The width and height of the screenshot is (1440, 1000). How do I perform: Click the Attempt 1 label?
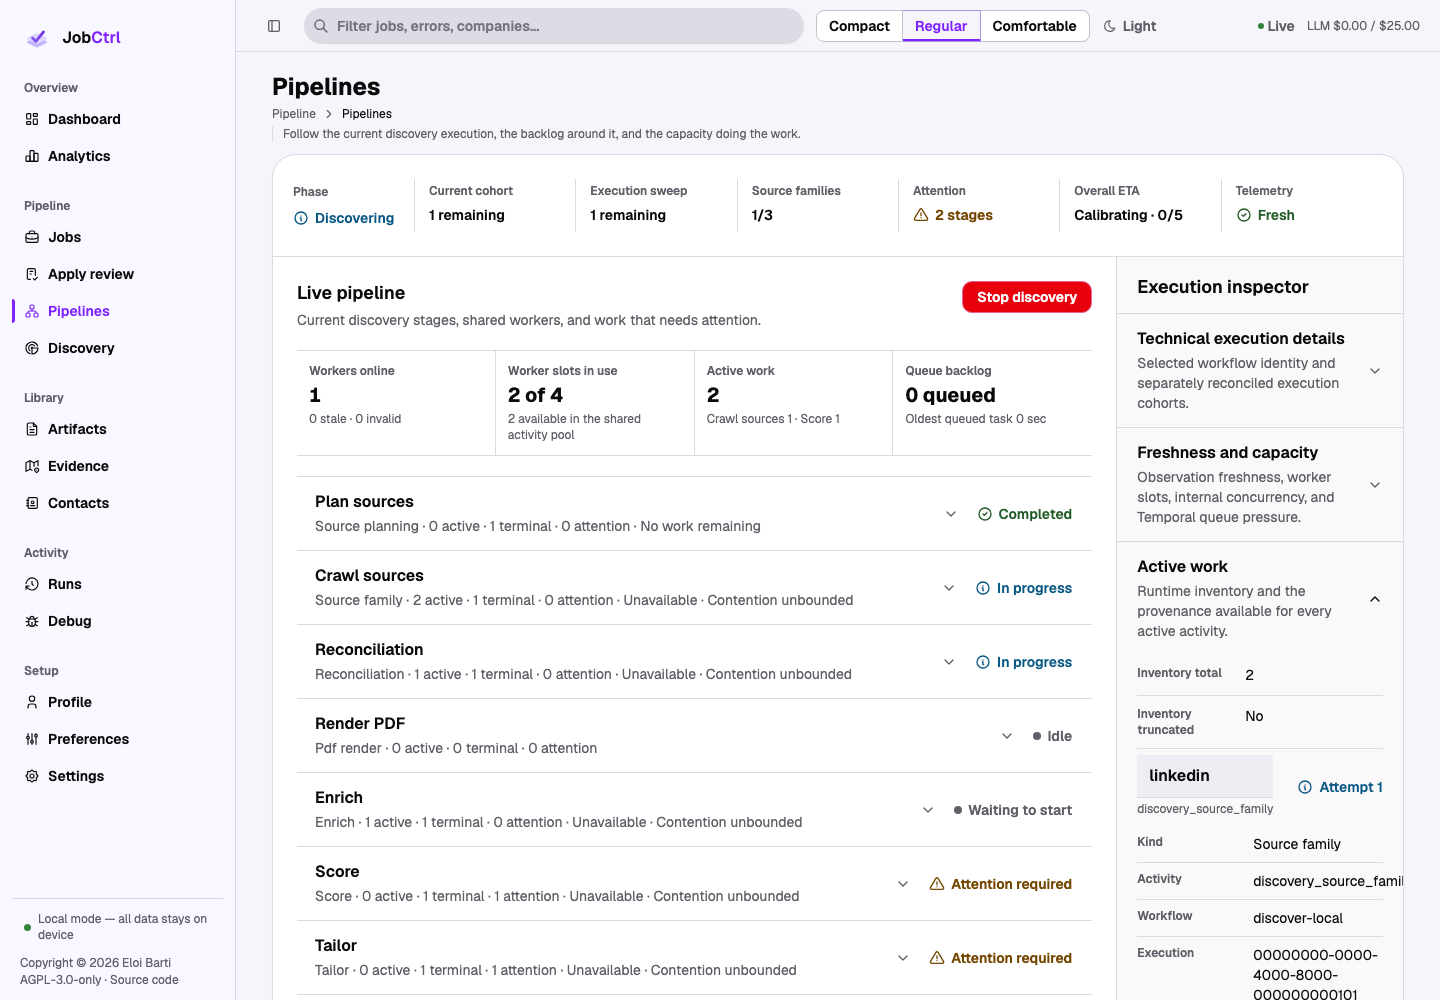(1351, 787)
